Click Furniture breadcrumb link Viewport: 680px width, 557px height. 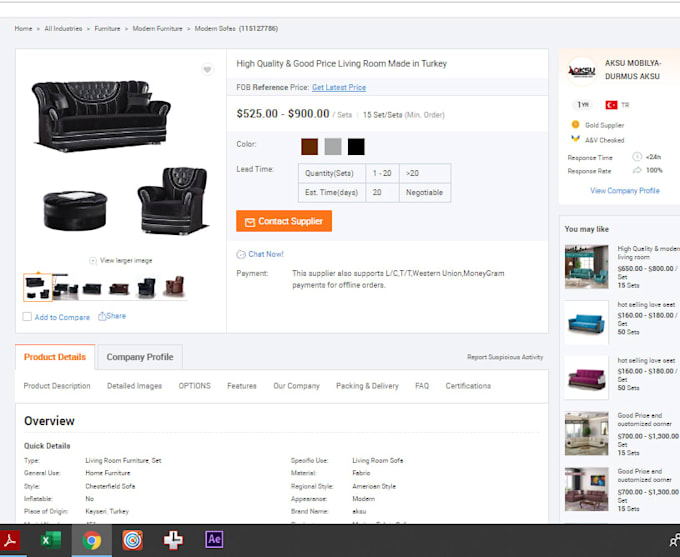(107, 29)
